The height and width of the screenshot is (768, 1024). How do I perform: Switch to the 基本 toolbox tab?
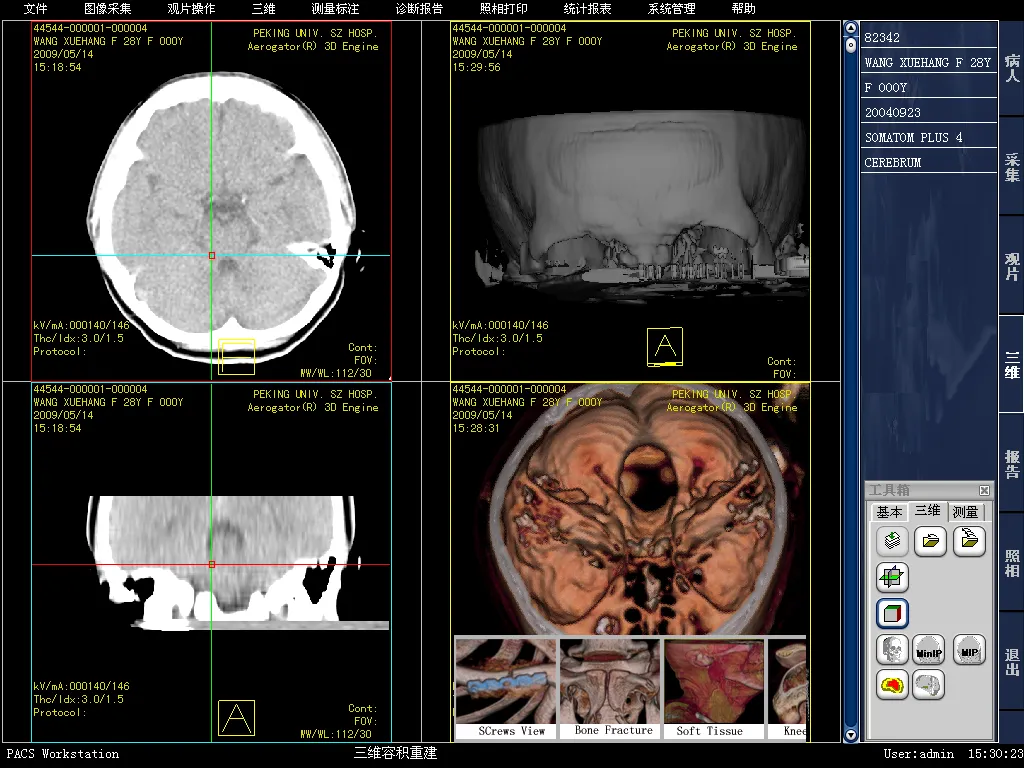coord(889,513)
